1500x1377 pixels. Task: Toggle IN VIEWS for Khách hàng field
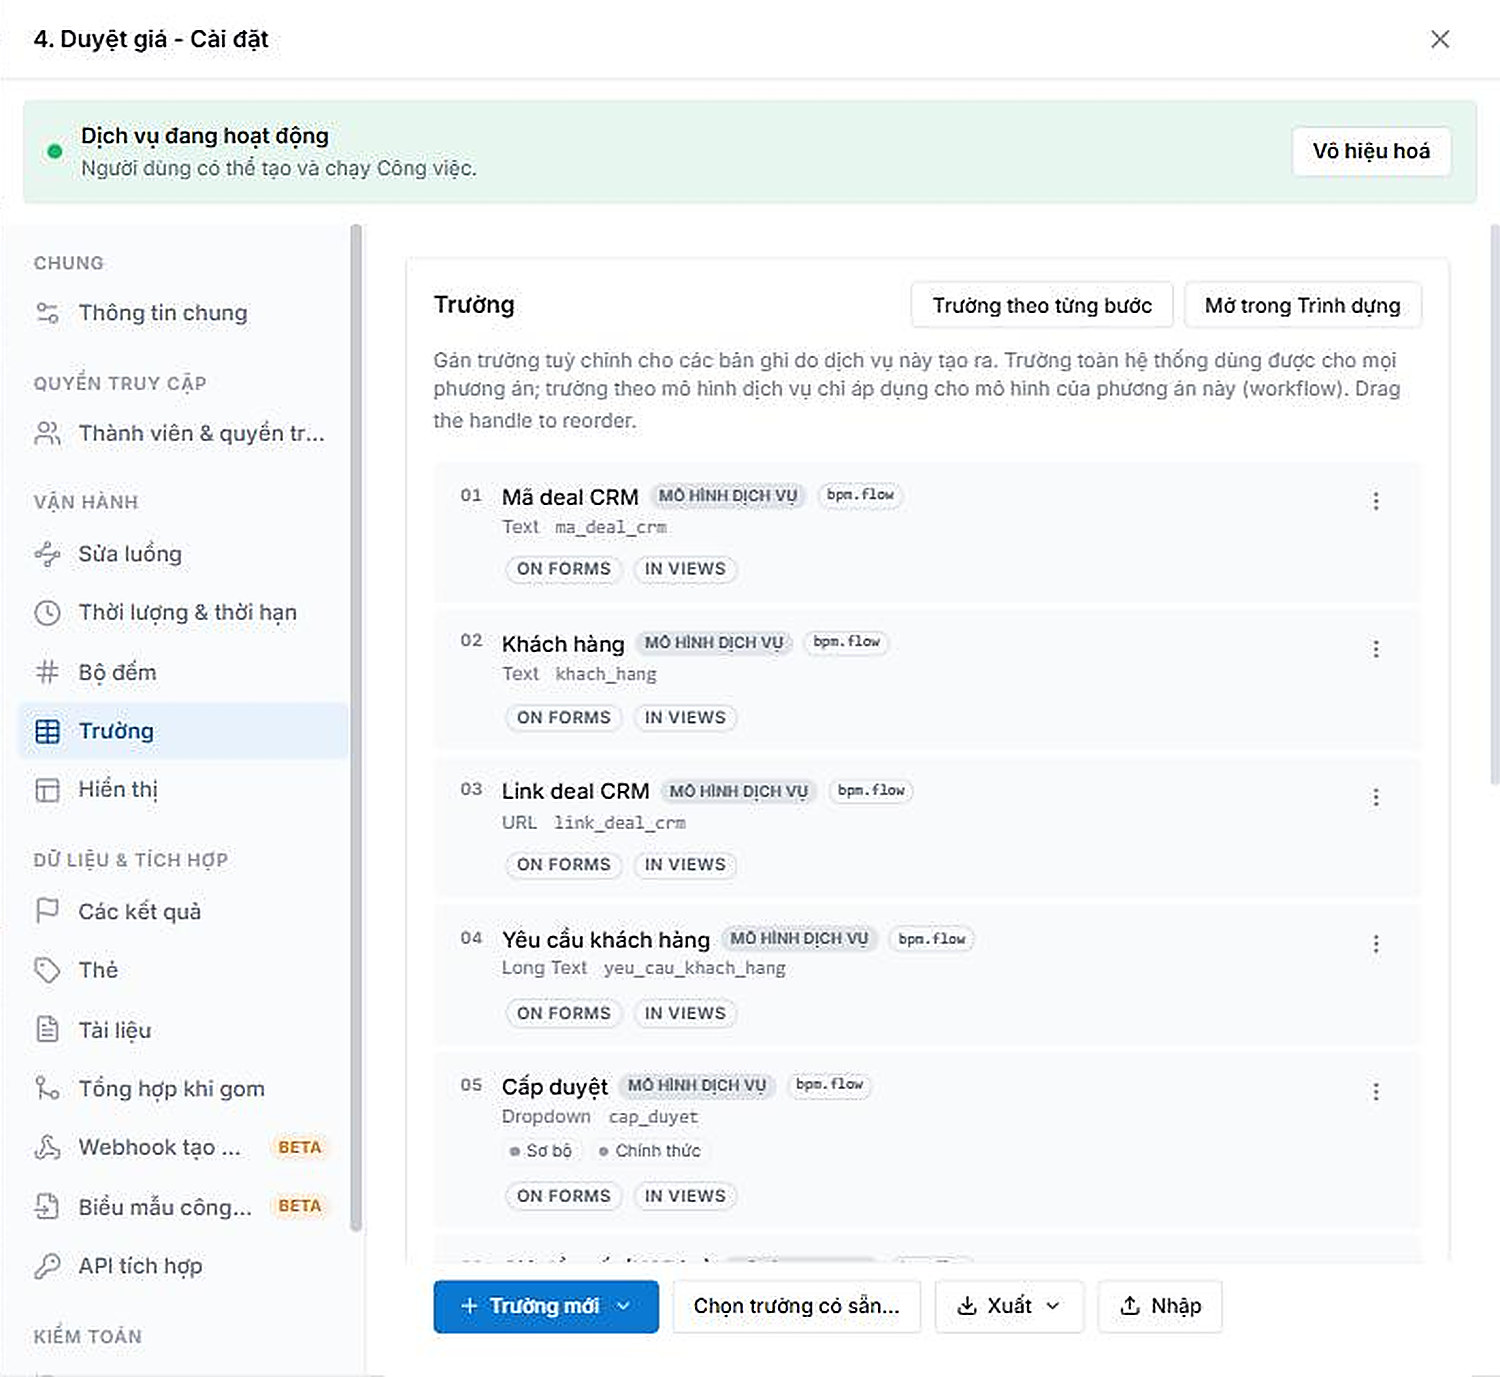[685, 718]
